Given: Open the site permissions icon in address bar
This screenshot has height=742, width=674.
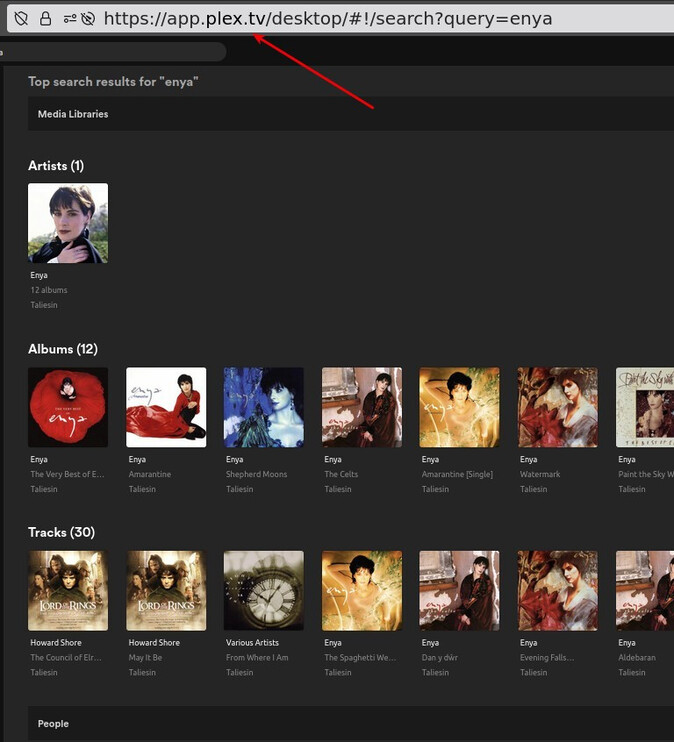Looking at the screenshot, I should [x=70, y=18].
